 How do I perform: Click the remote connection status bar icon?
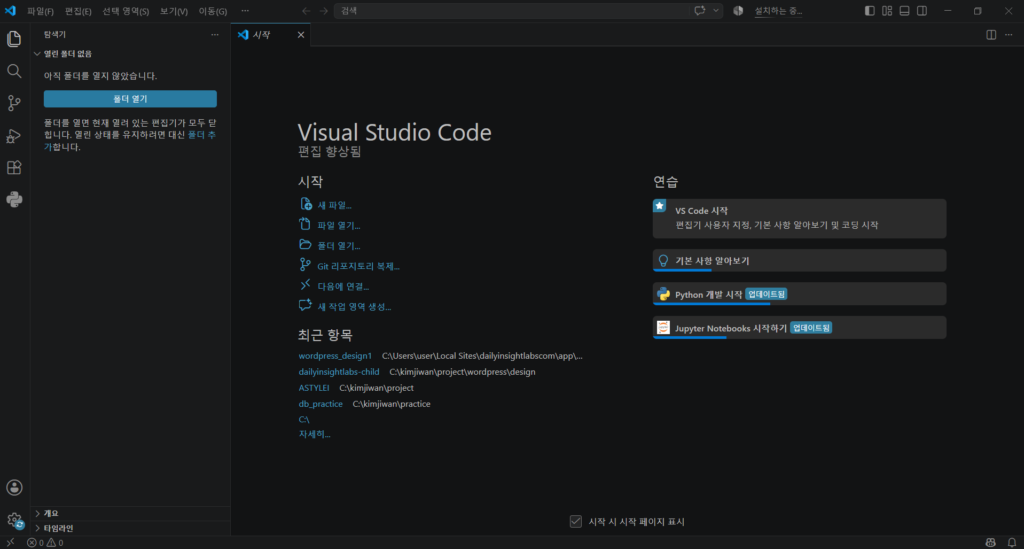pos(10,542)
